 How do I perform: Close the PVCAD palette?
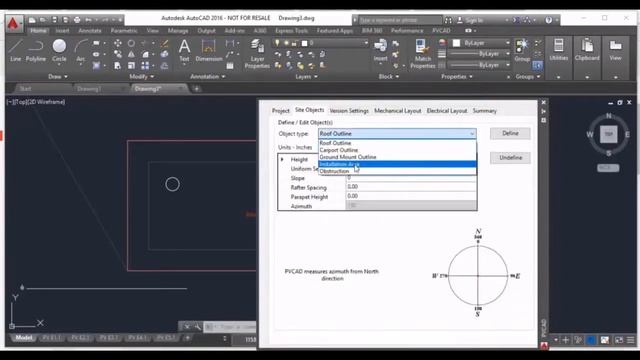(543, 102)
